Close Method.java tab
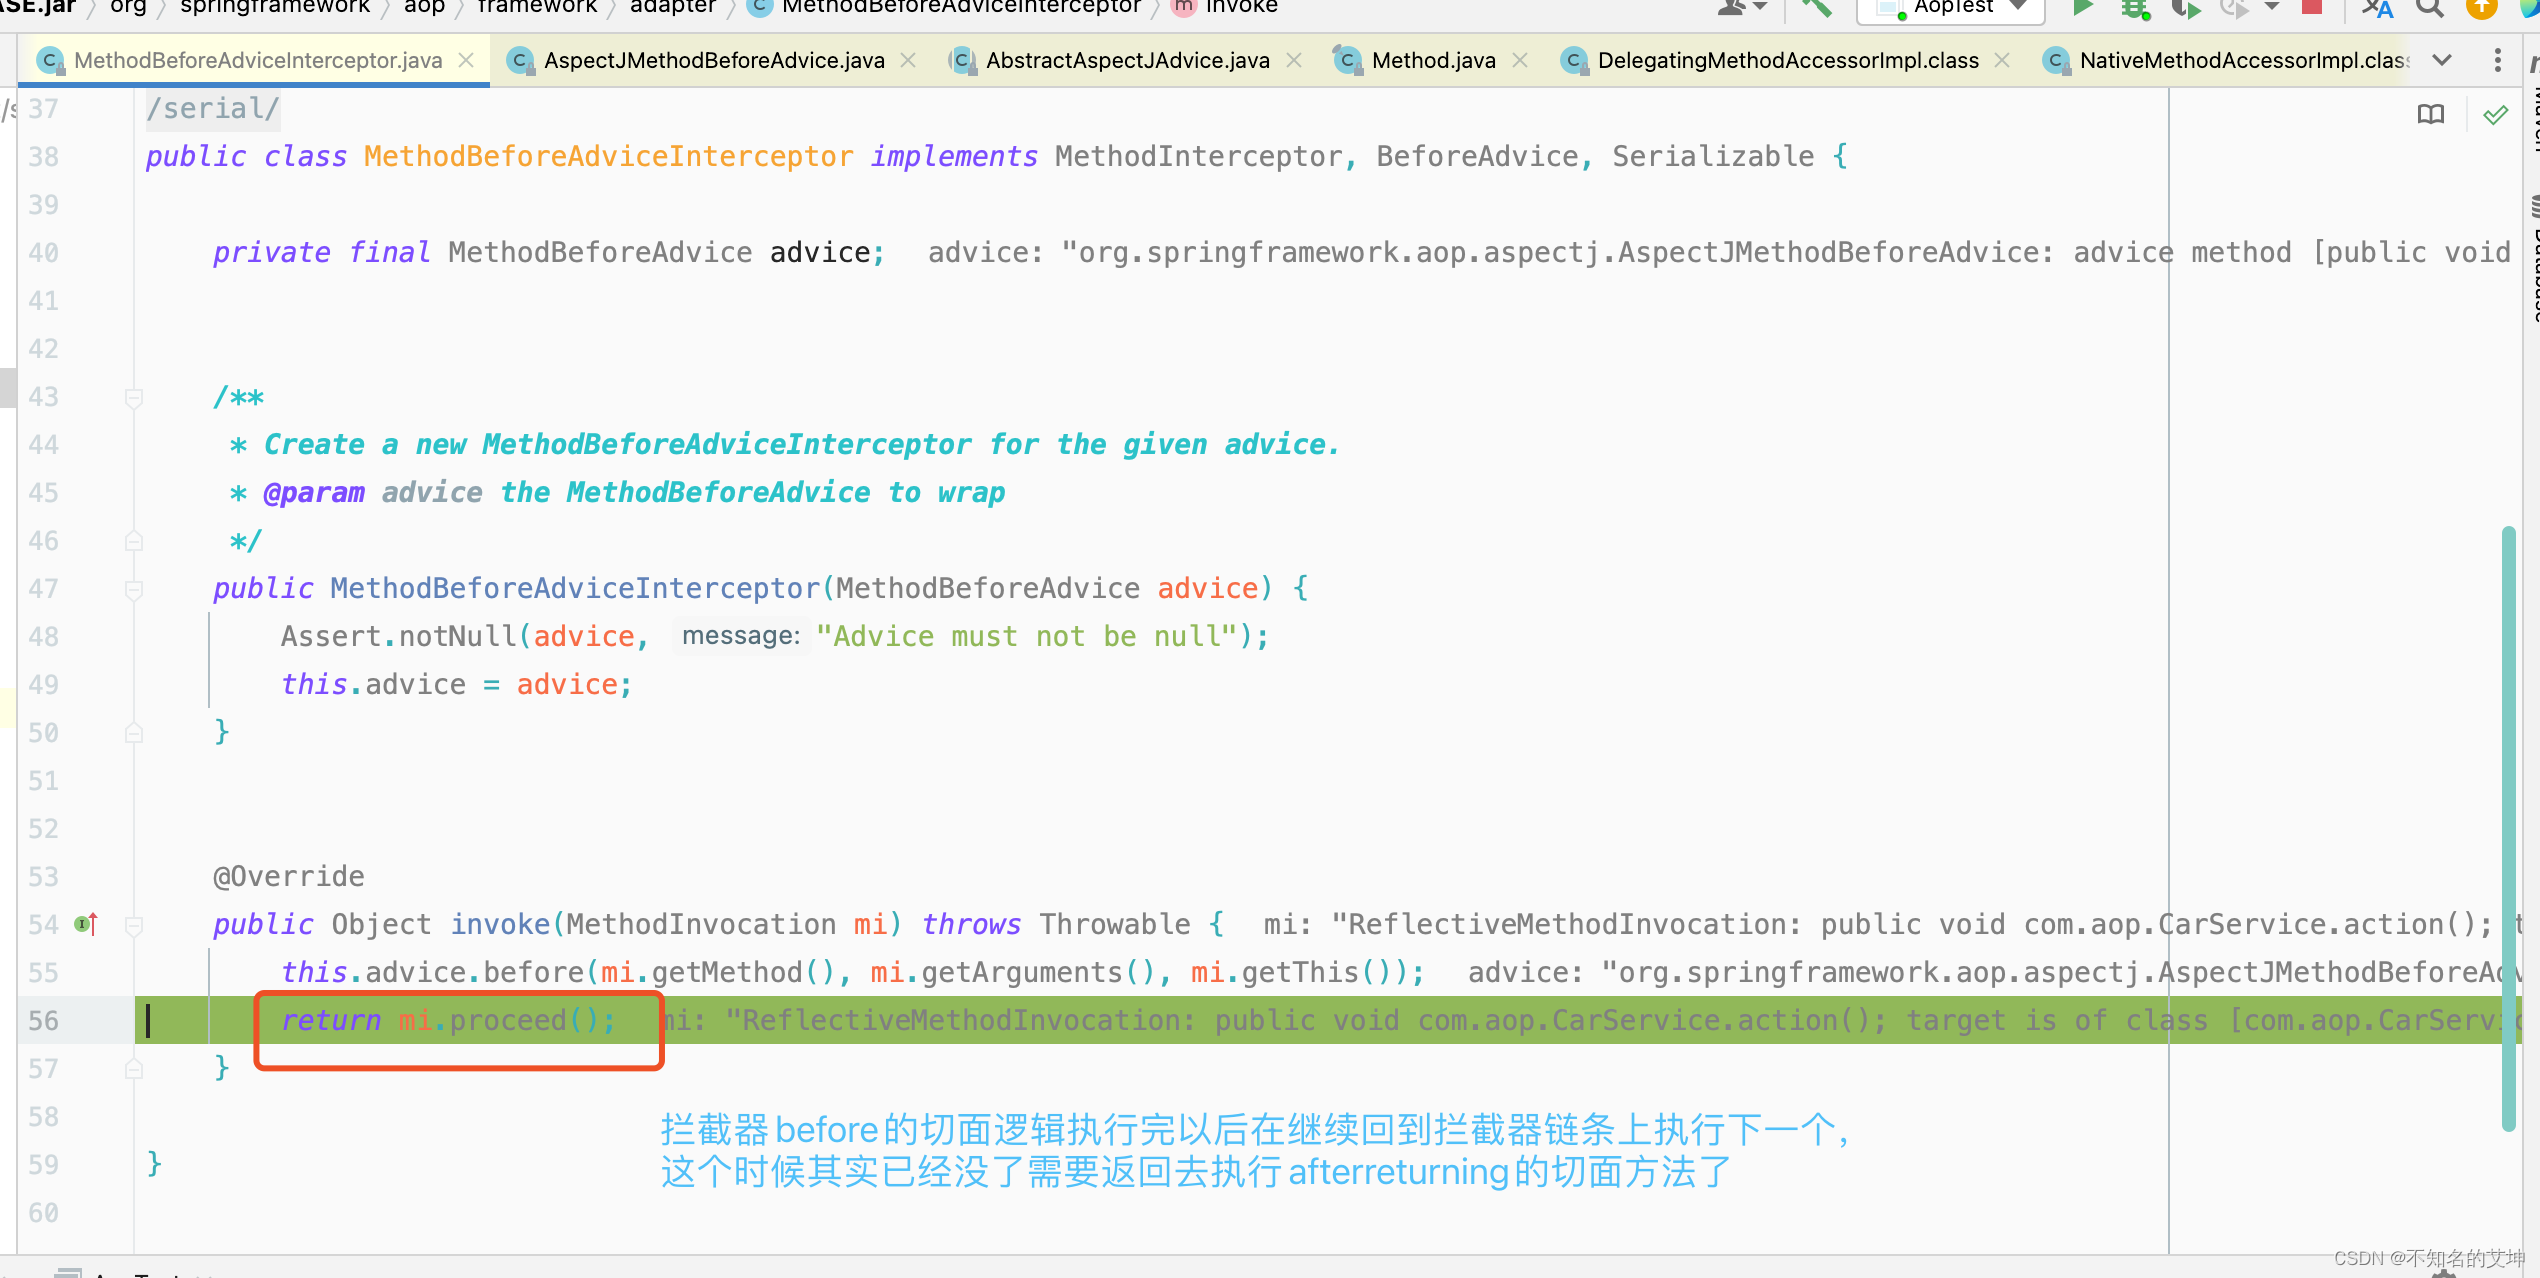Screen dimensions: 2540x1278 pyautogui.click(x=1520, y=60)
